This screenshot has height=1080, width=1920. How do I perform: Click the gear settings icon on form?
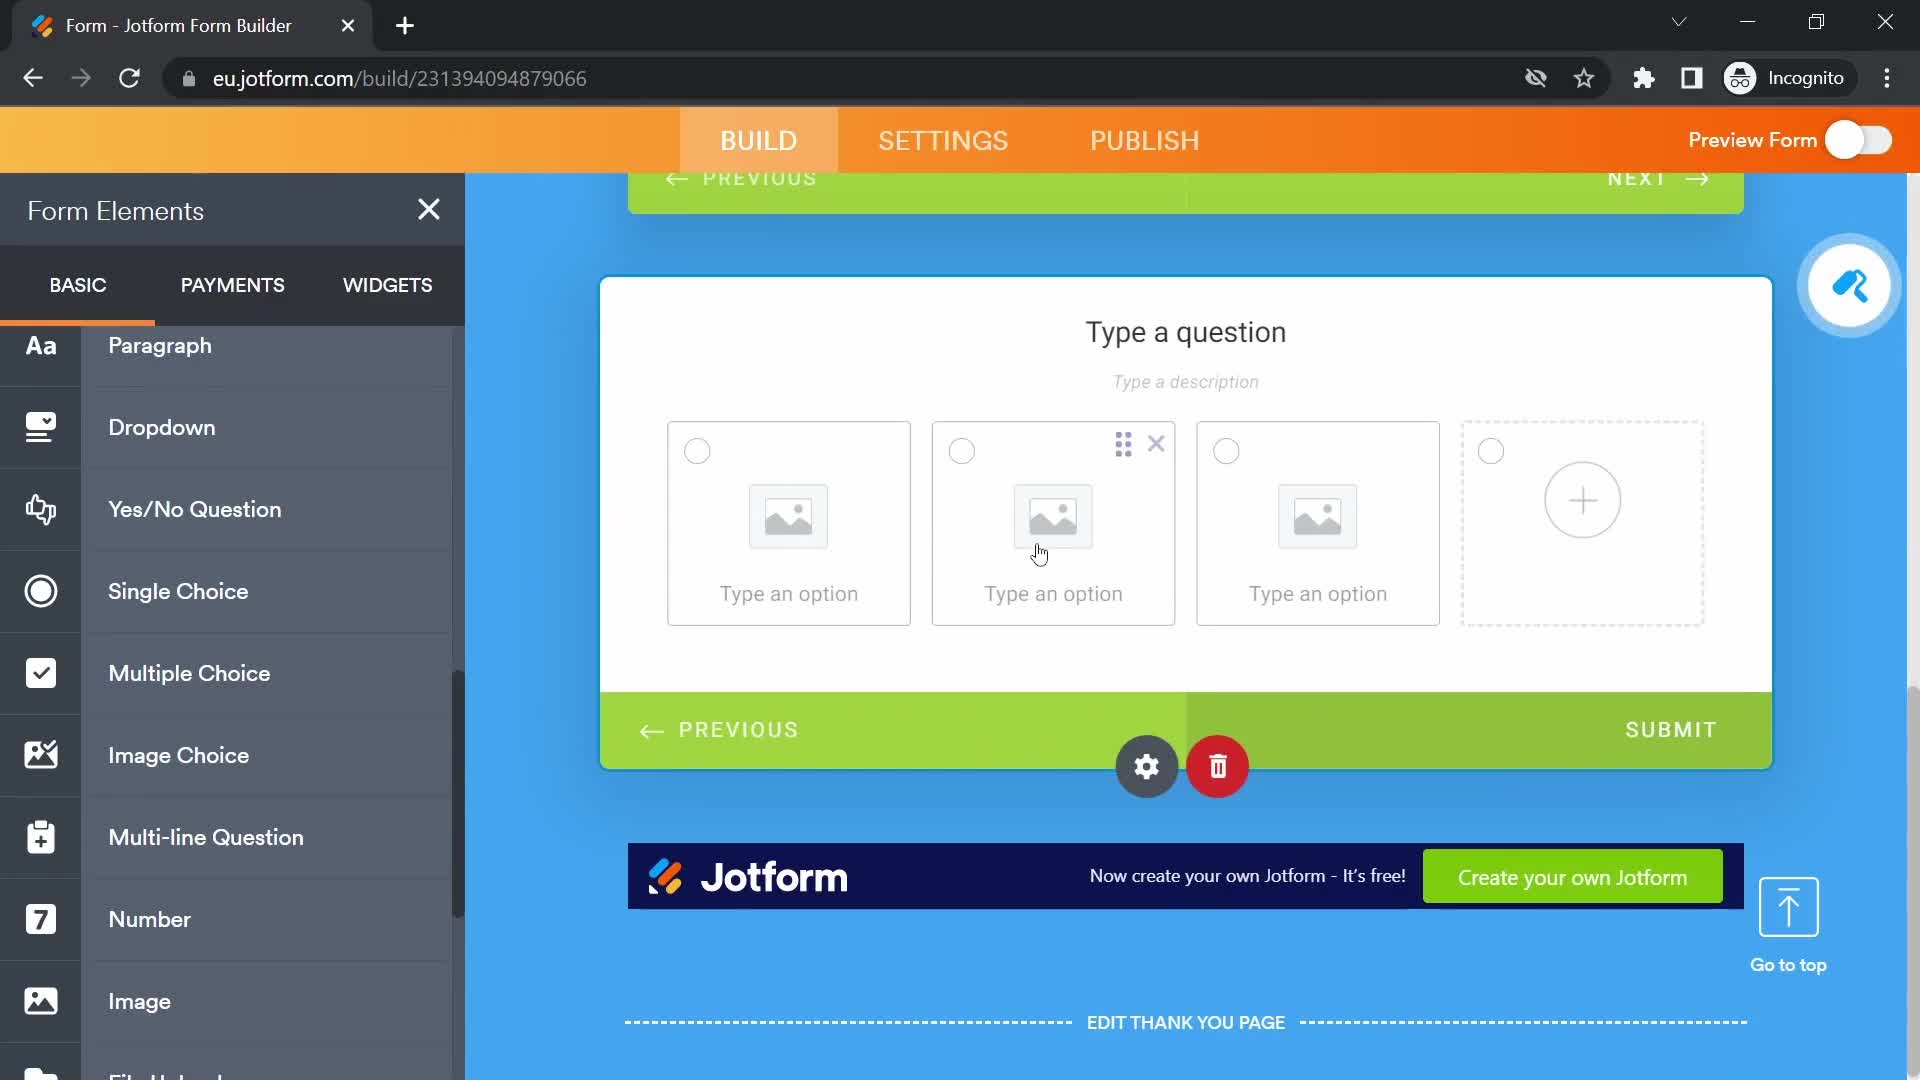tap(1146, 766)
